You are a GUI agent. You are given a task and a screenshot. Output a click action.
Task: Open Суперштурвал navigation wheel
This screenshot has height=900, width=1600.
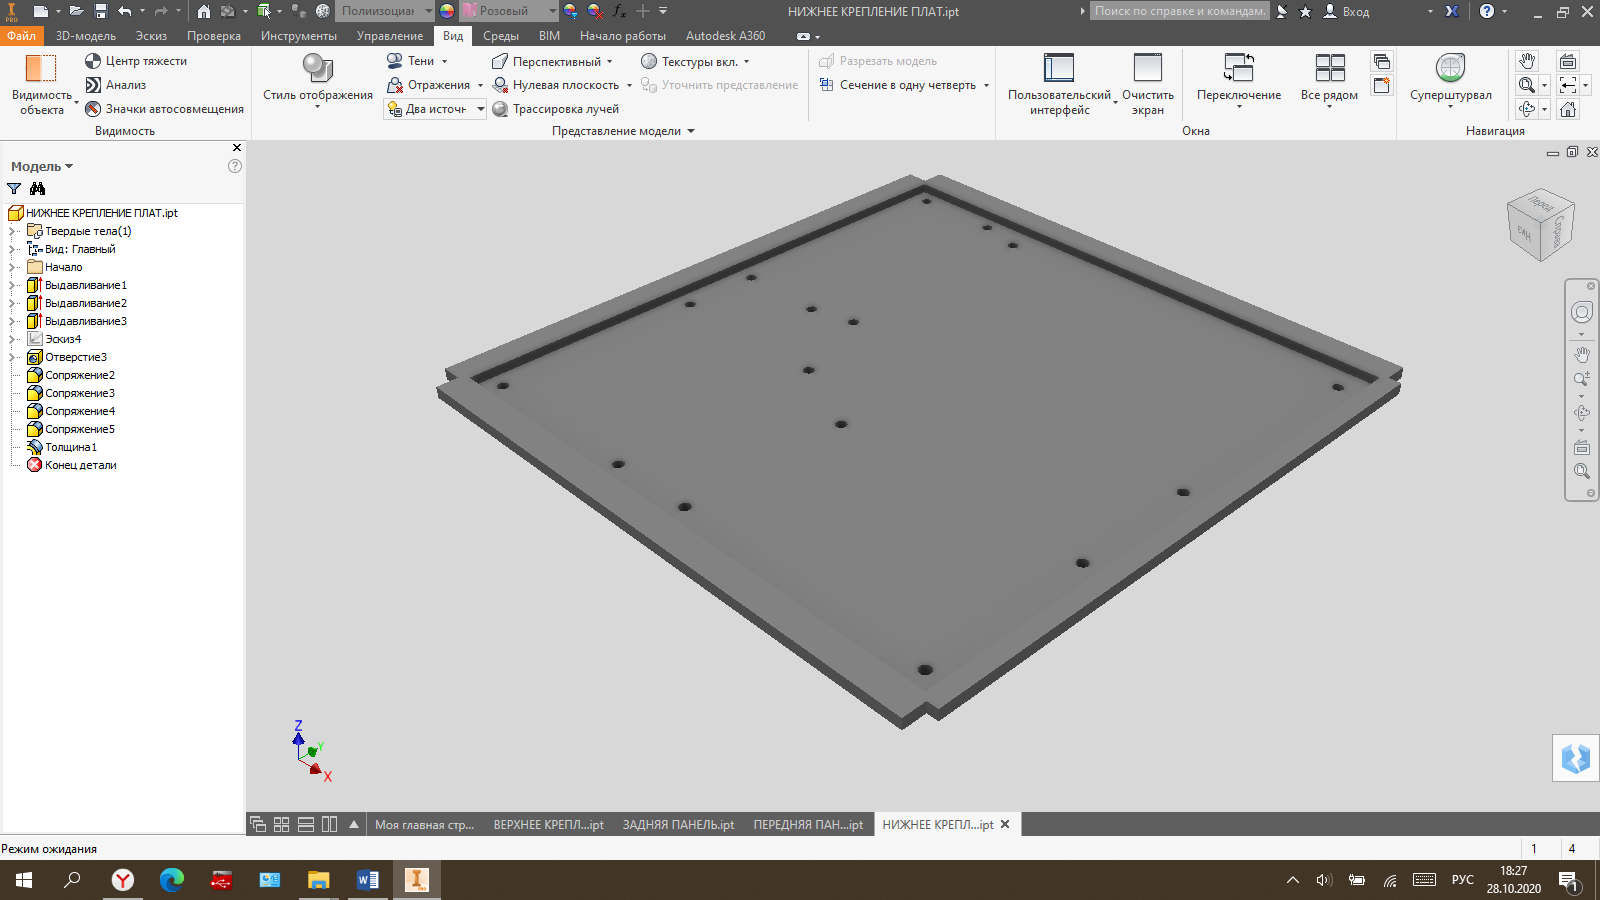pos(1450,80)
